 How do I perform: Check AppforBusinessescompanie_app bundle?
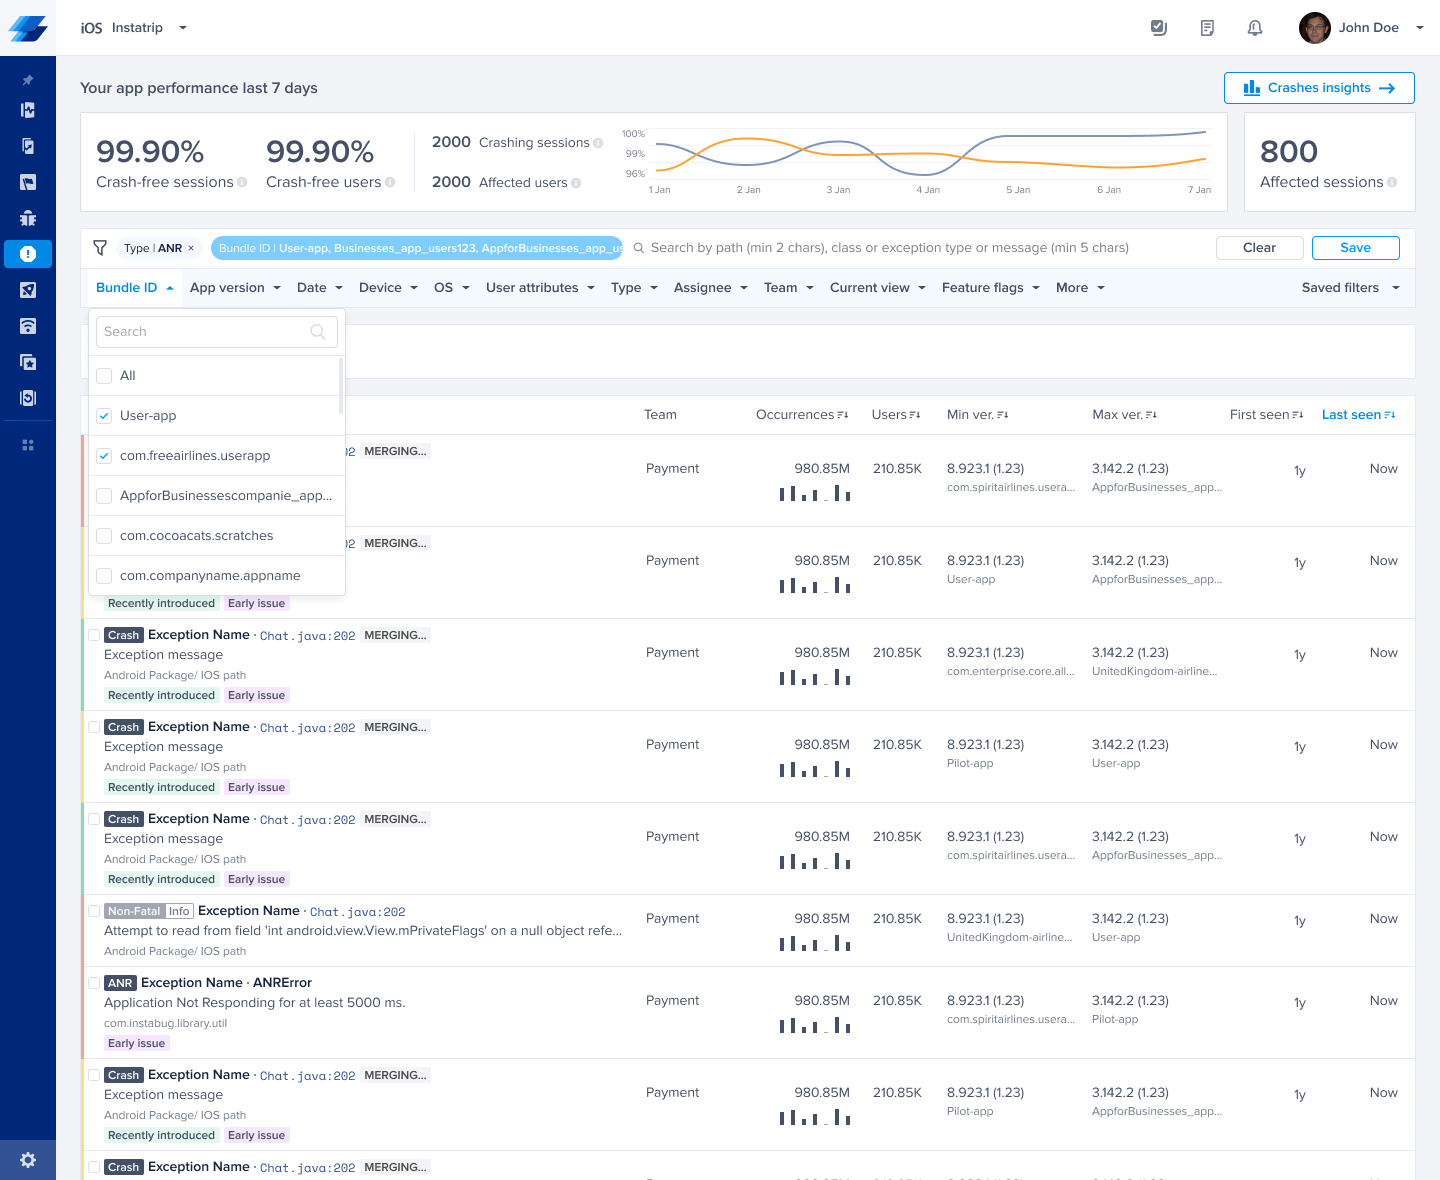pos(104,496)
